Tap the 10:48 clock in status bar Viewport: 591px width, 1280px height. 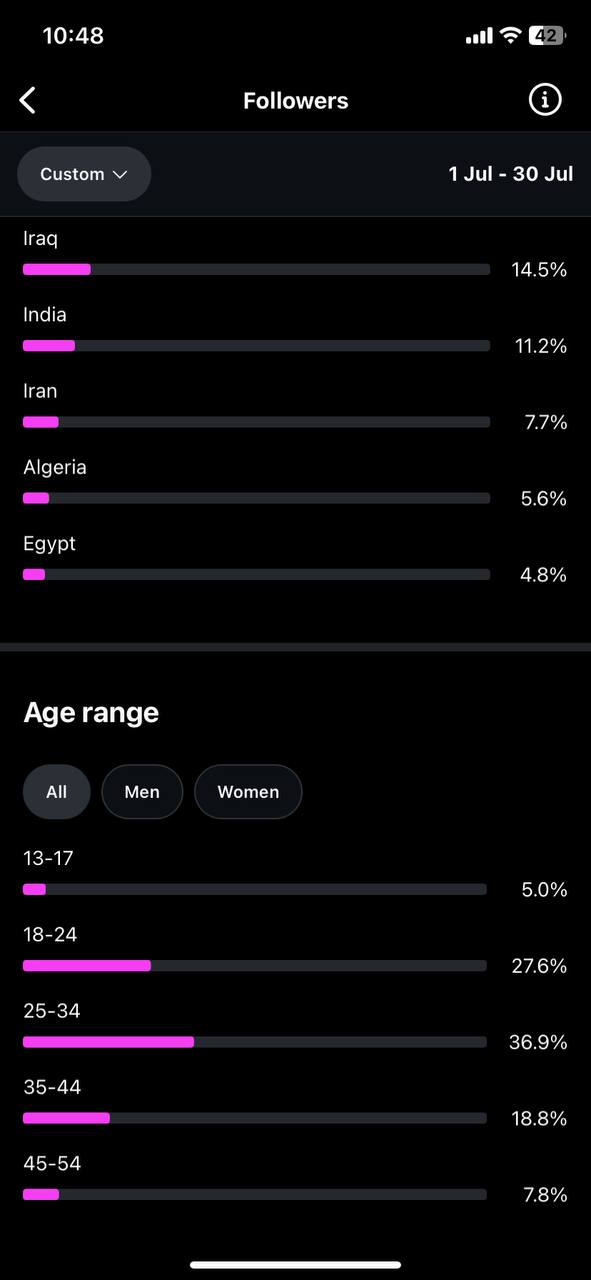point(73,36)
